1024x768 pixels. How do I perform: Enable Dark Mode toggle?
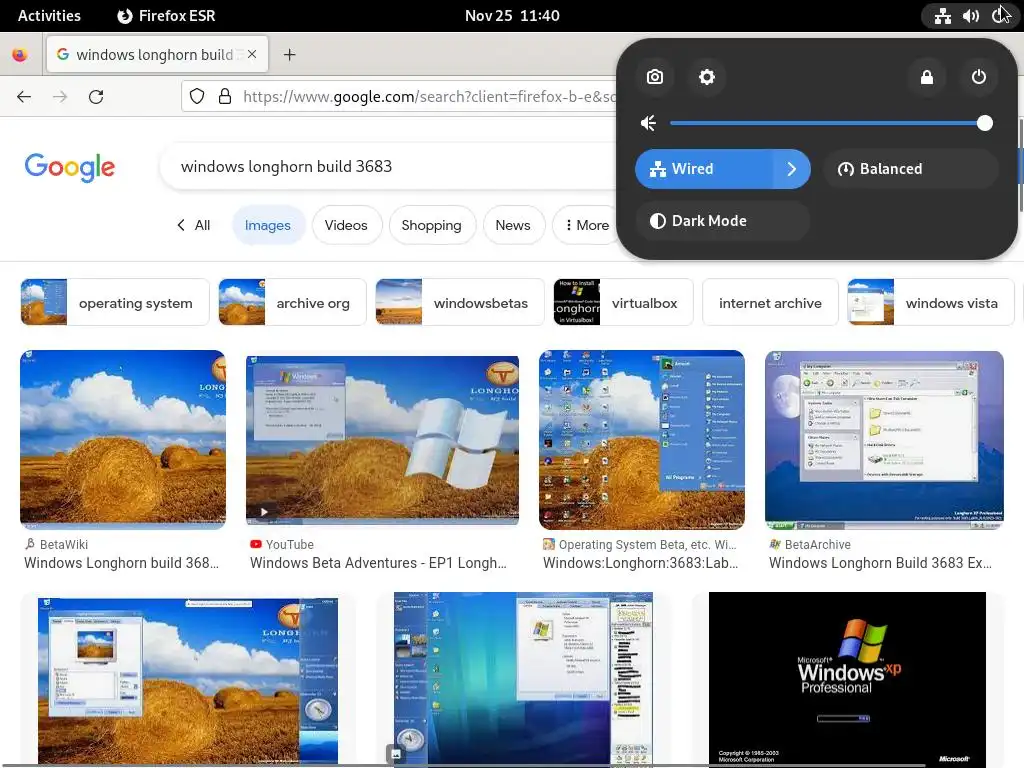coord(722,221)
